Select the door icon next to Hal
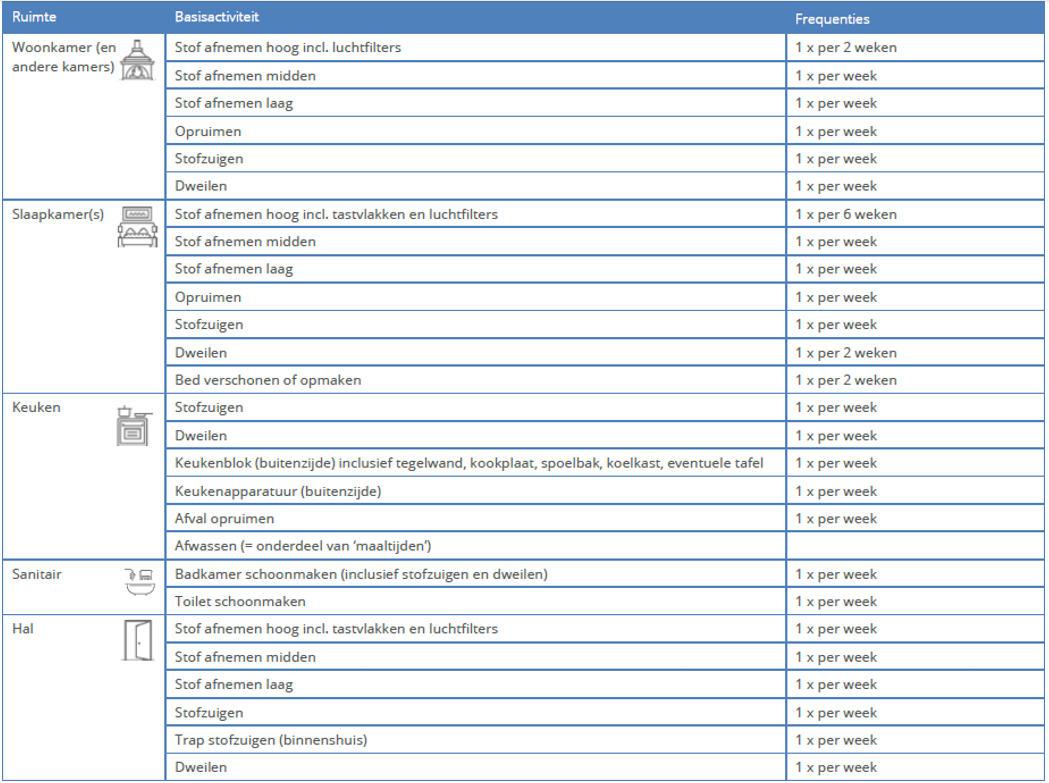 point(138,640)
